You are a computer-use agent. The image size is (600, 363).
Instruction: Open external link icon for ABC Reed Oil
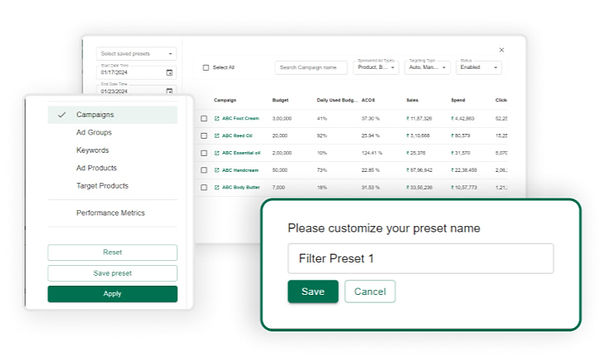217,136
